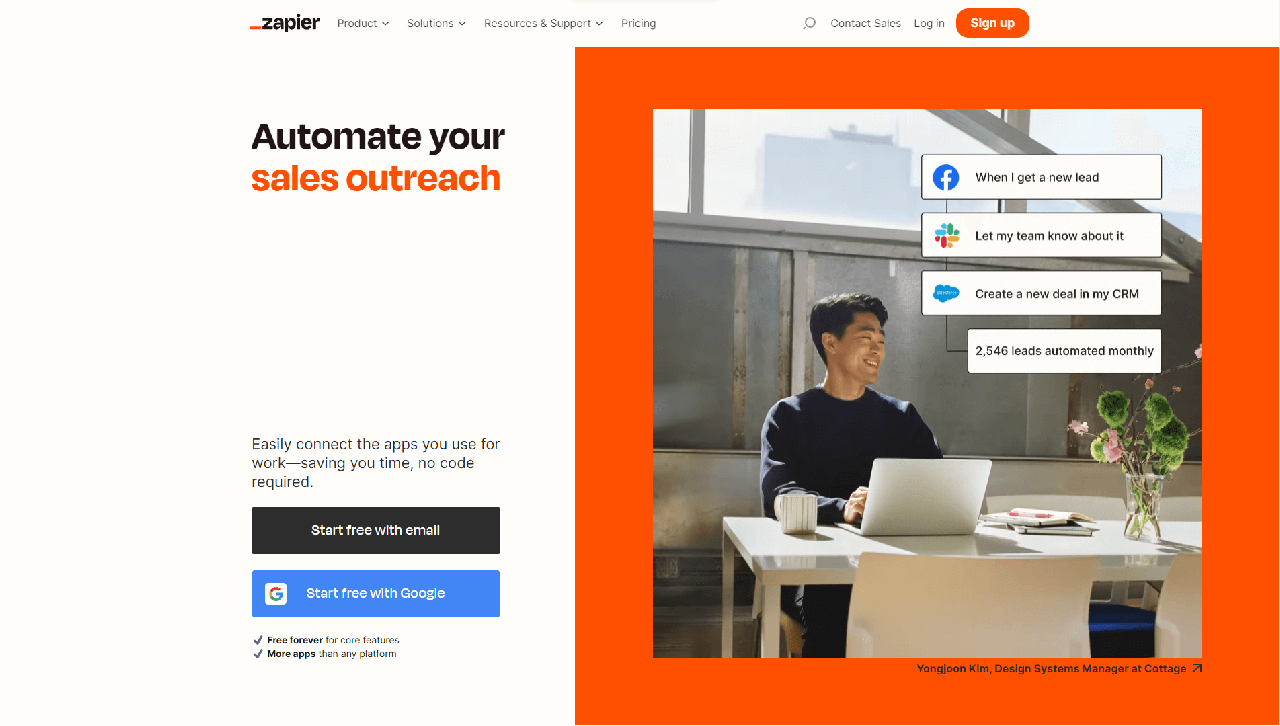
Task: Click the 2,546 leads automated monthly card
Action: (1064, 351)
